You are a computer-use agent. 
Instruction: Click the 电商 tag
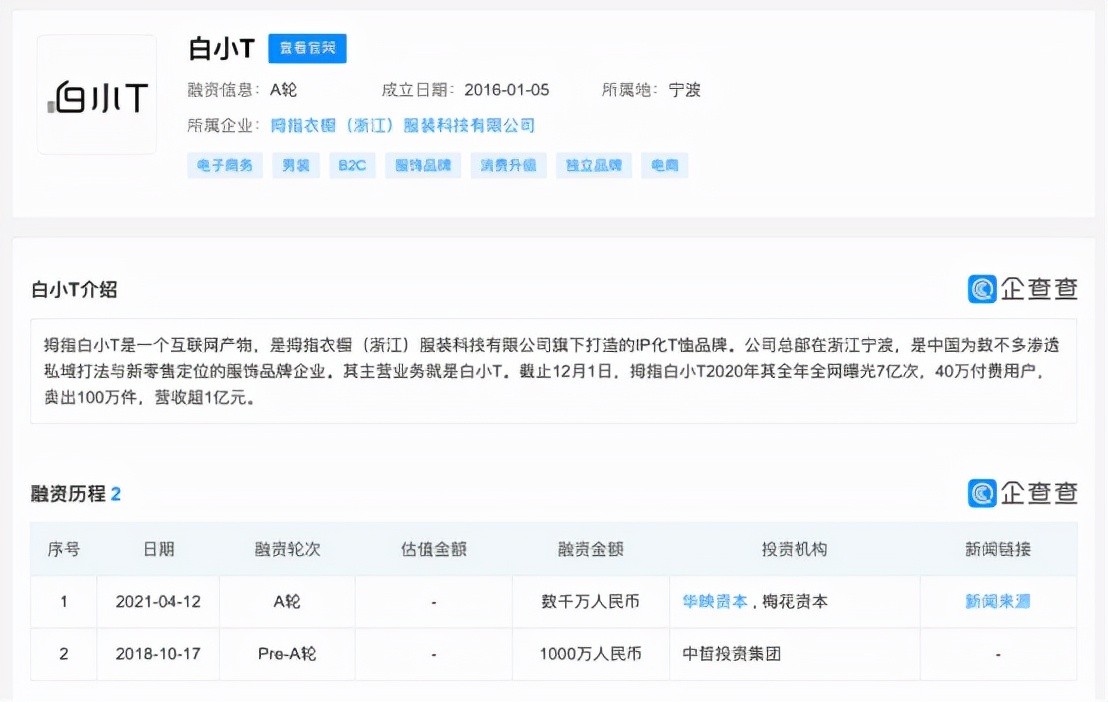[x=665, y=166]
